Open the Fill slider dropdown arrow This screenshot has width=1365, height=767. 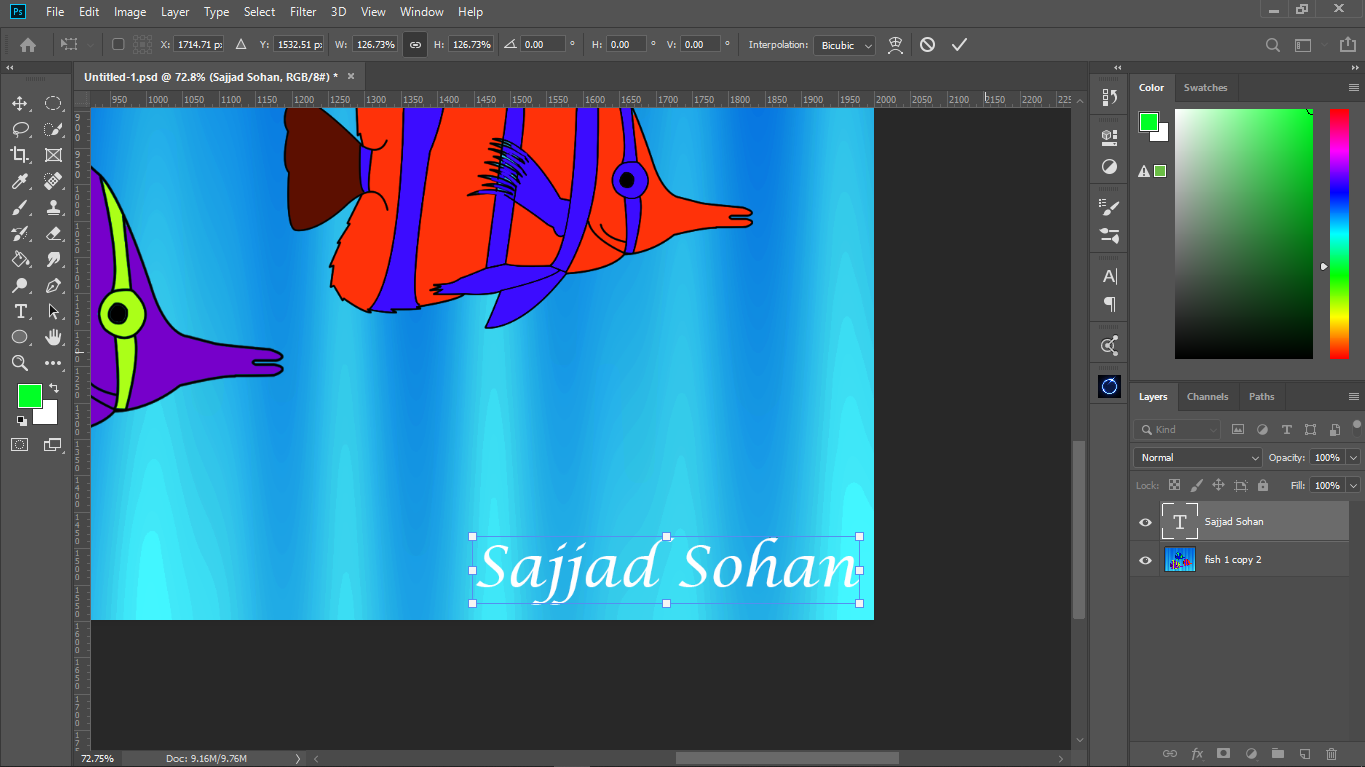click(1353, 485)
